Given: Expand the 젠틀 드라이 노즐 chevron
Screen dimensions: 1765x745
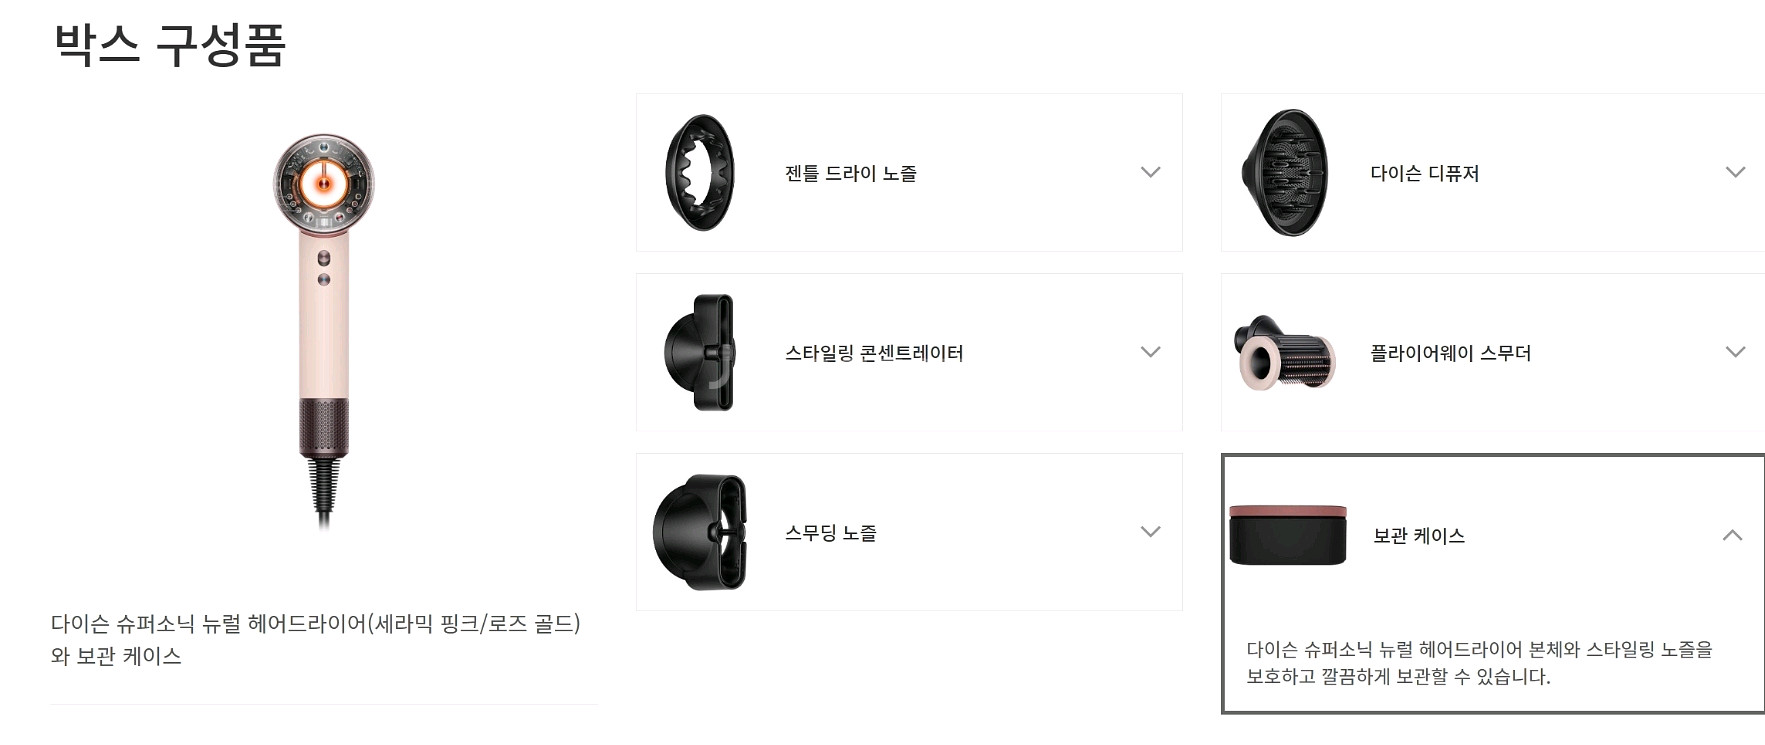Looking at the screenshot, I should [x=1150, y=172].
